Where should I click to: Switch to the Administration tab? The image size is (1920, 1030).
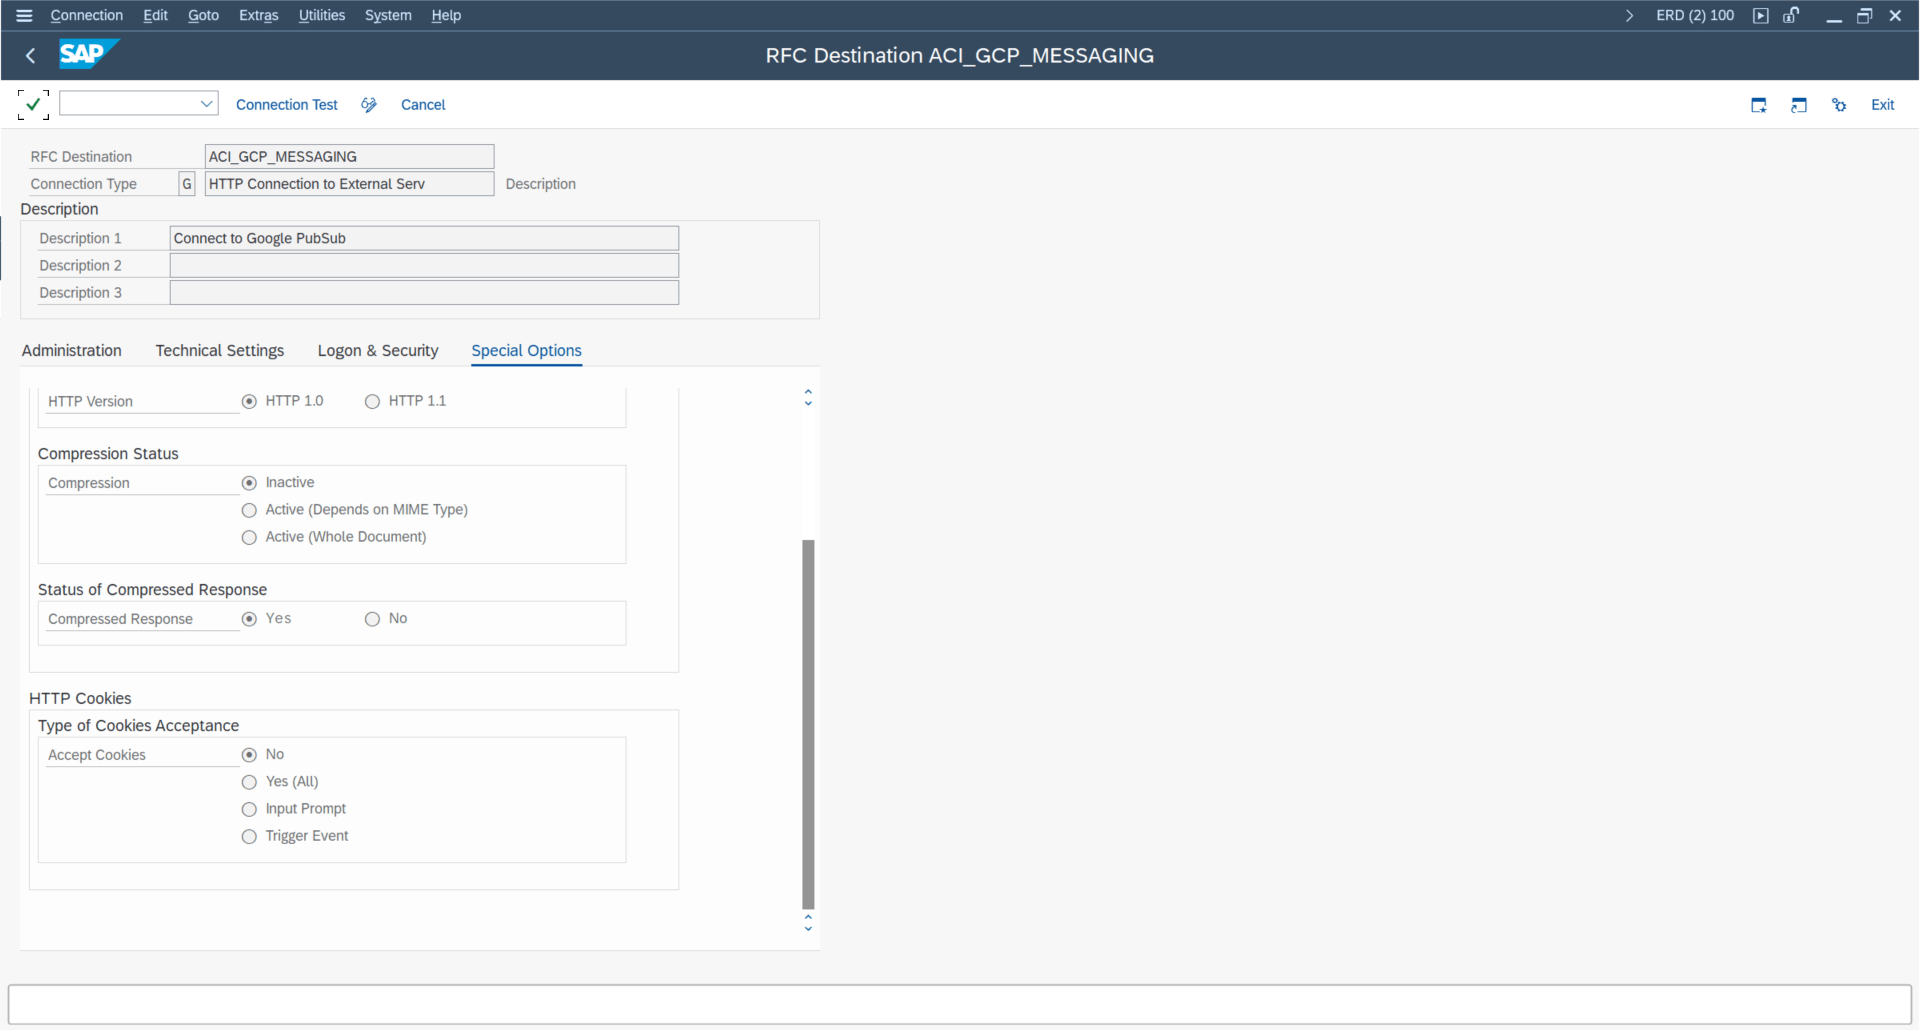[72, 351]
